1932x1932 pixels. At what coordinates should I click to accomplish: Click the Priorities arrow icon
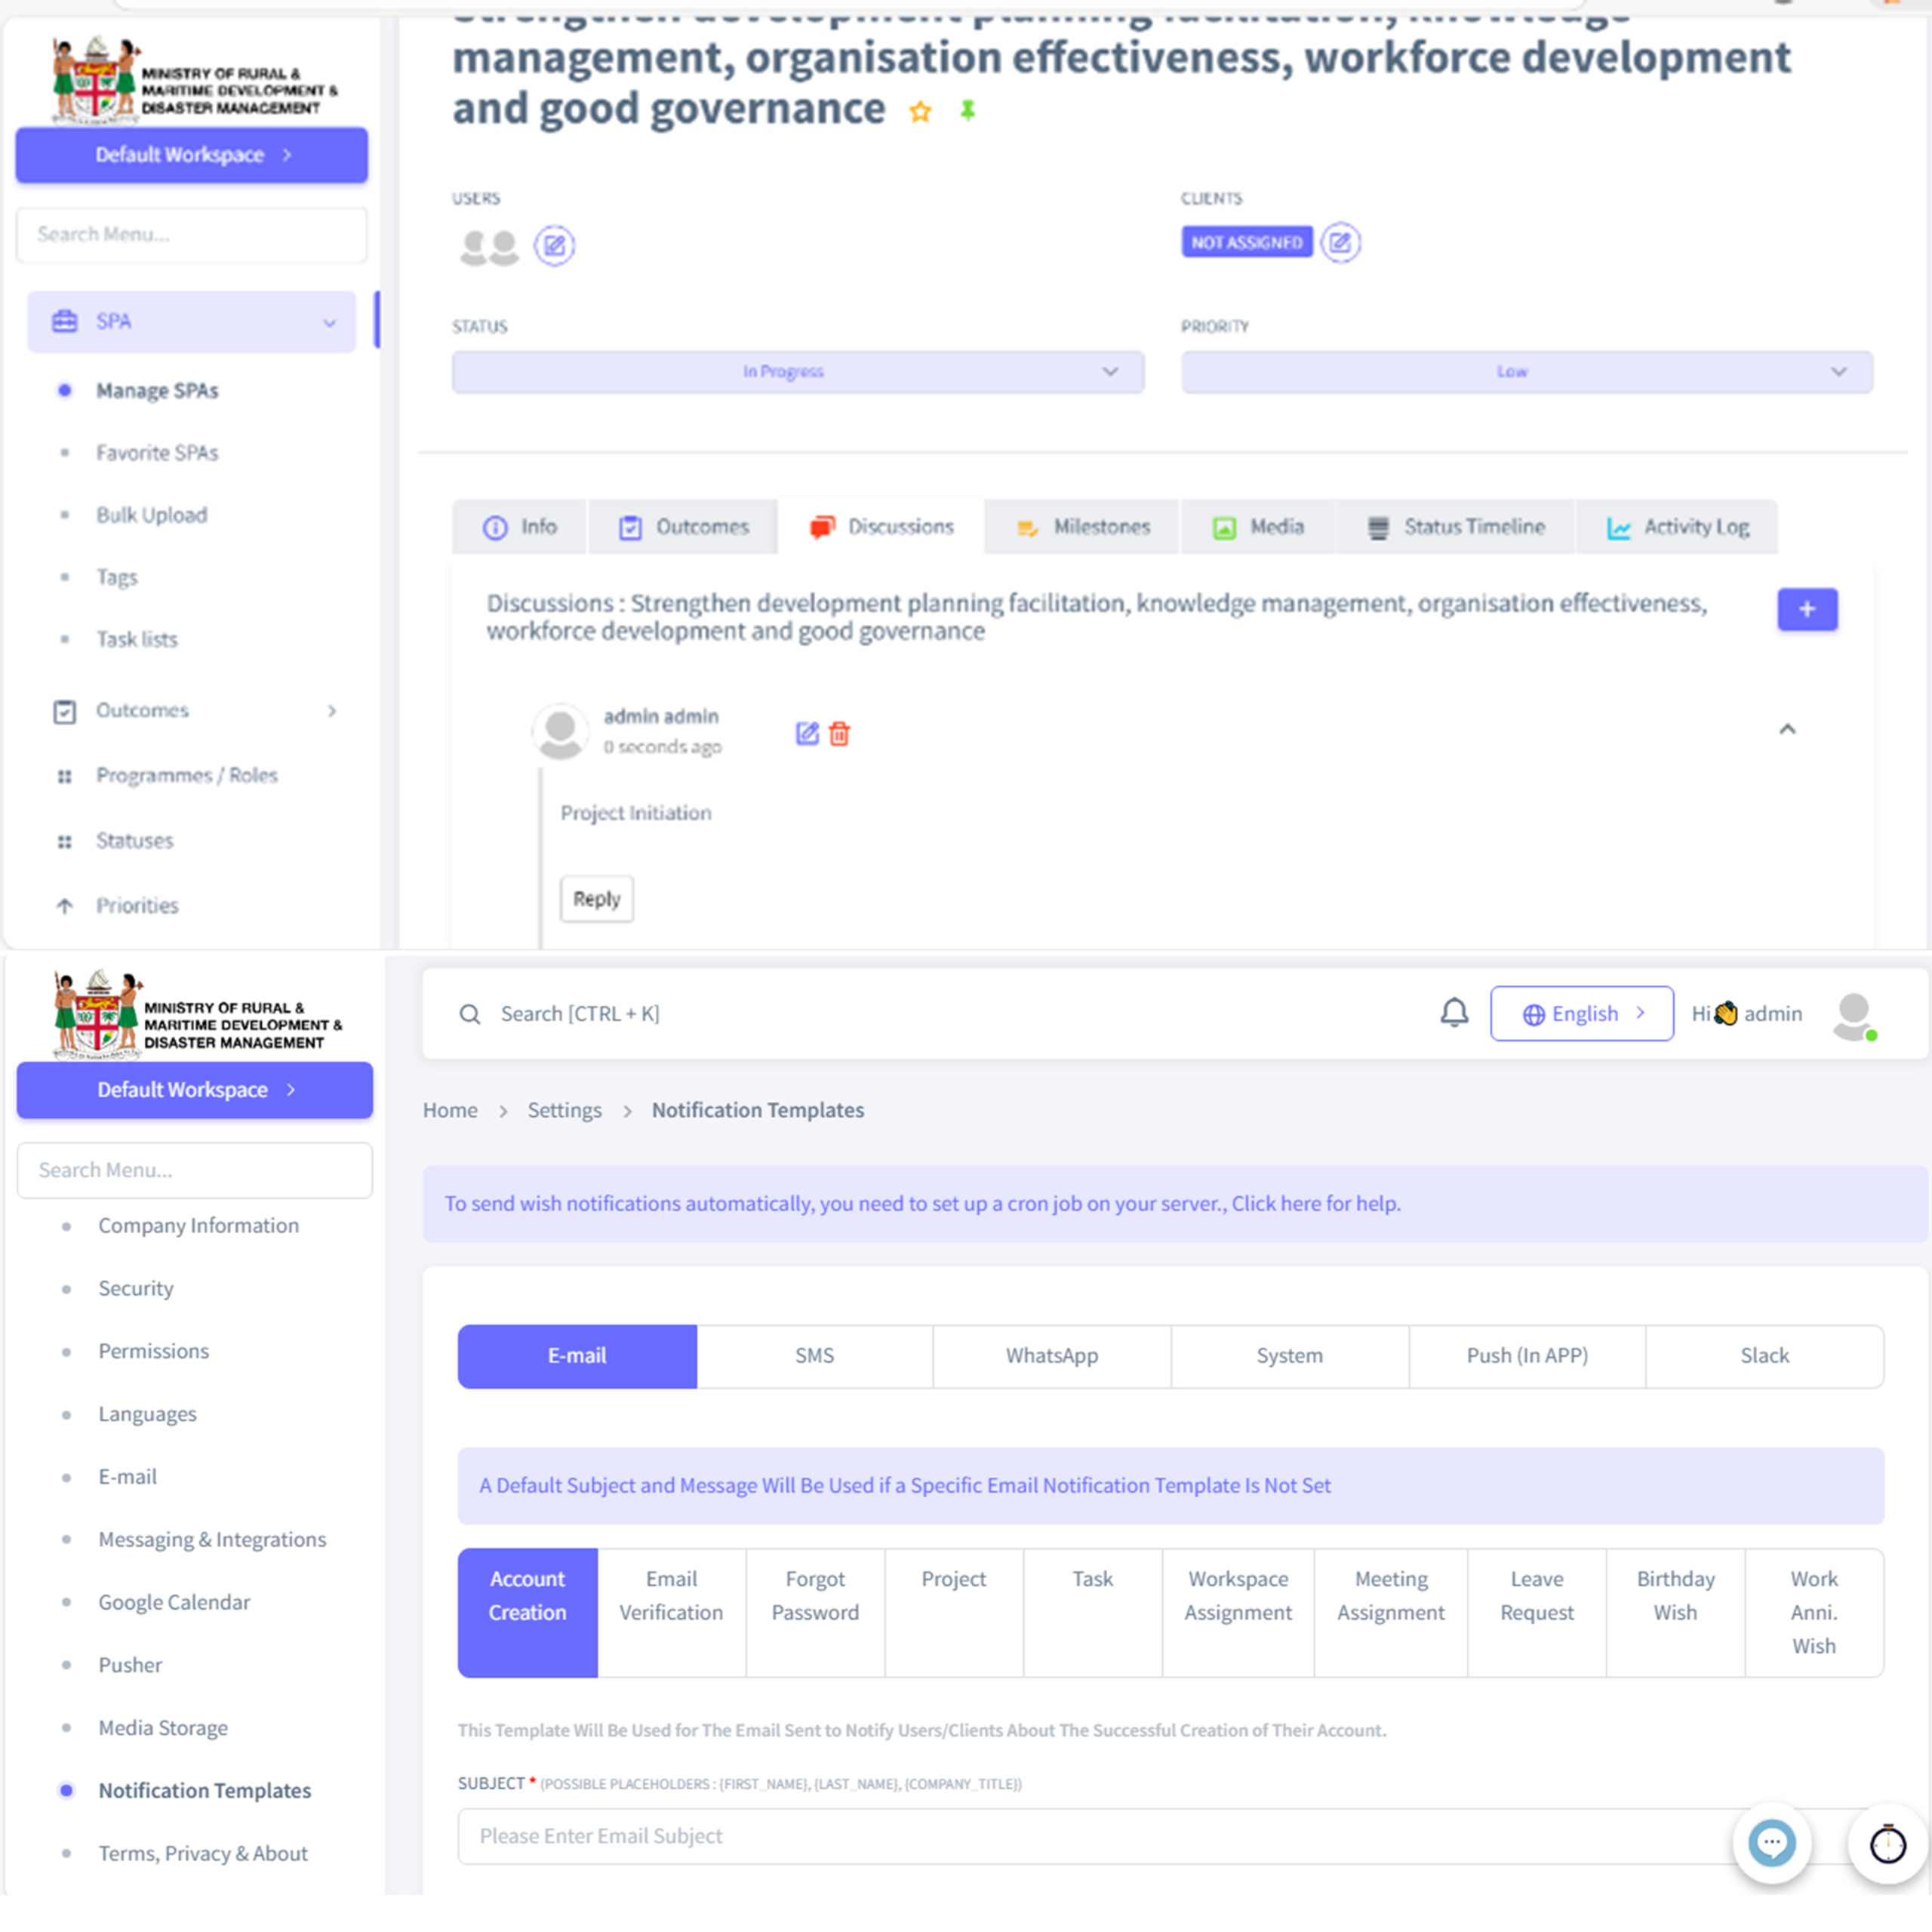[x=64, y=906]
